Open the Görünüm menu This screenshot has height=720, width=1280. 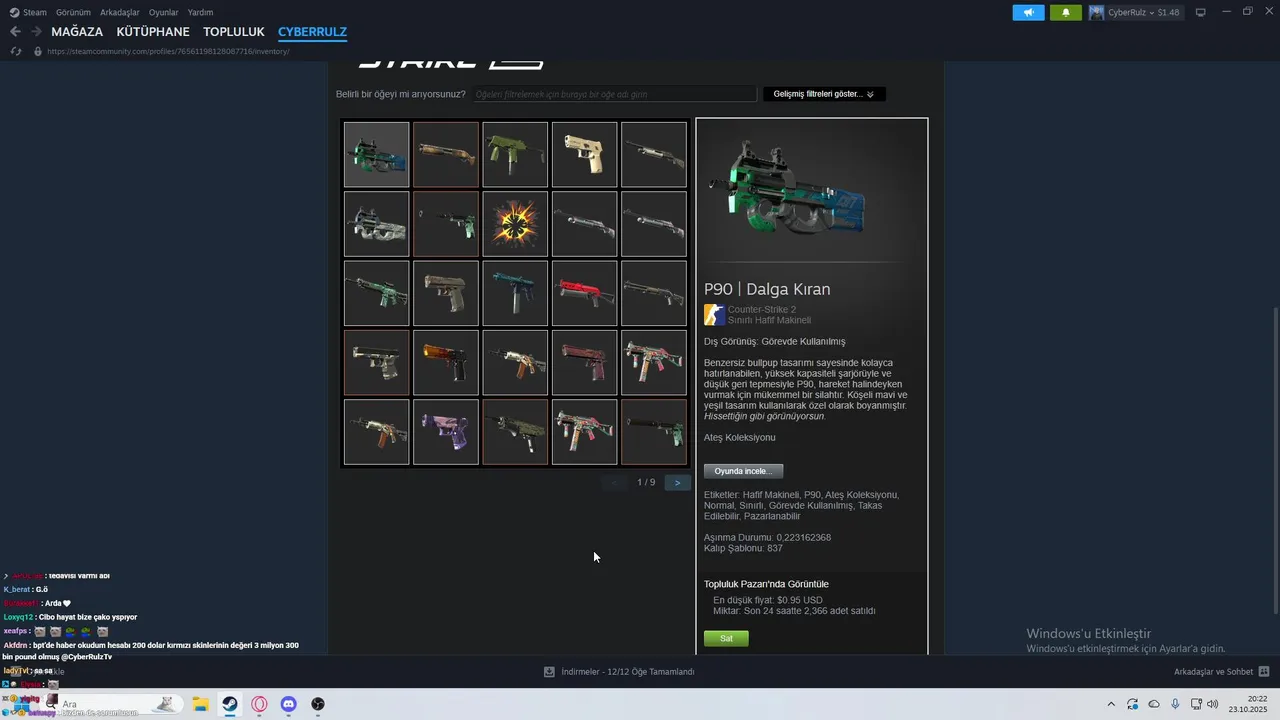[73, 12]
